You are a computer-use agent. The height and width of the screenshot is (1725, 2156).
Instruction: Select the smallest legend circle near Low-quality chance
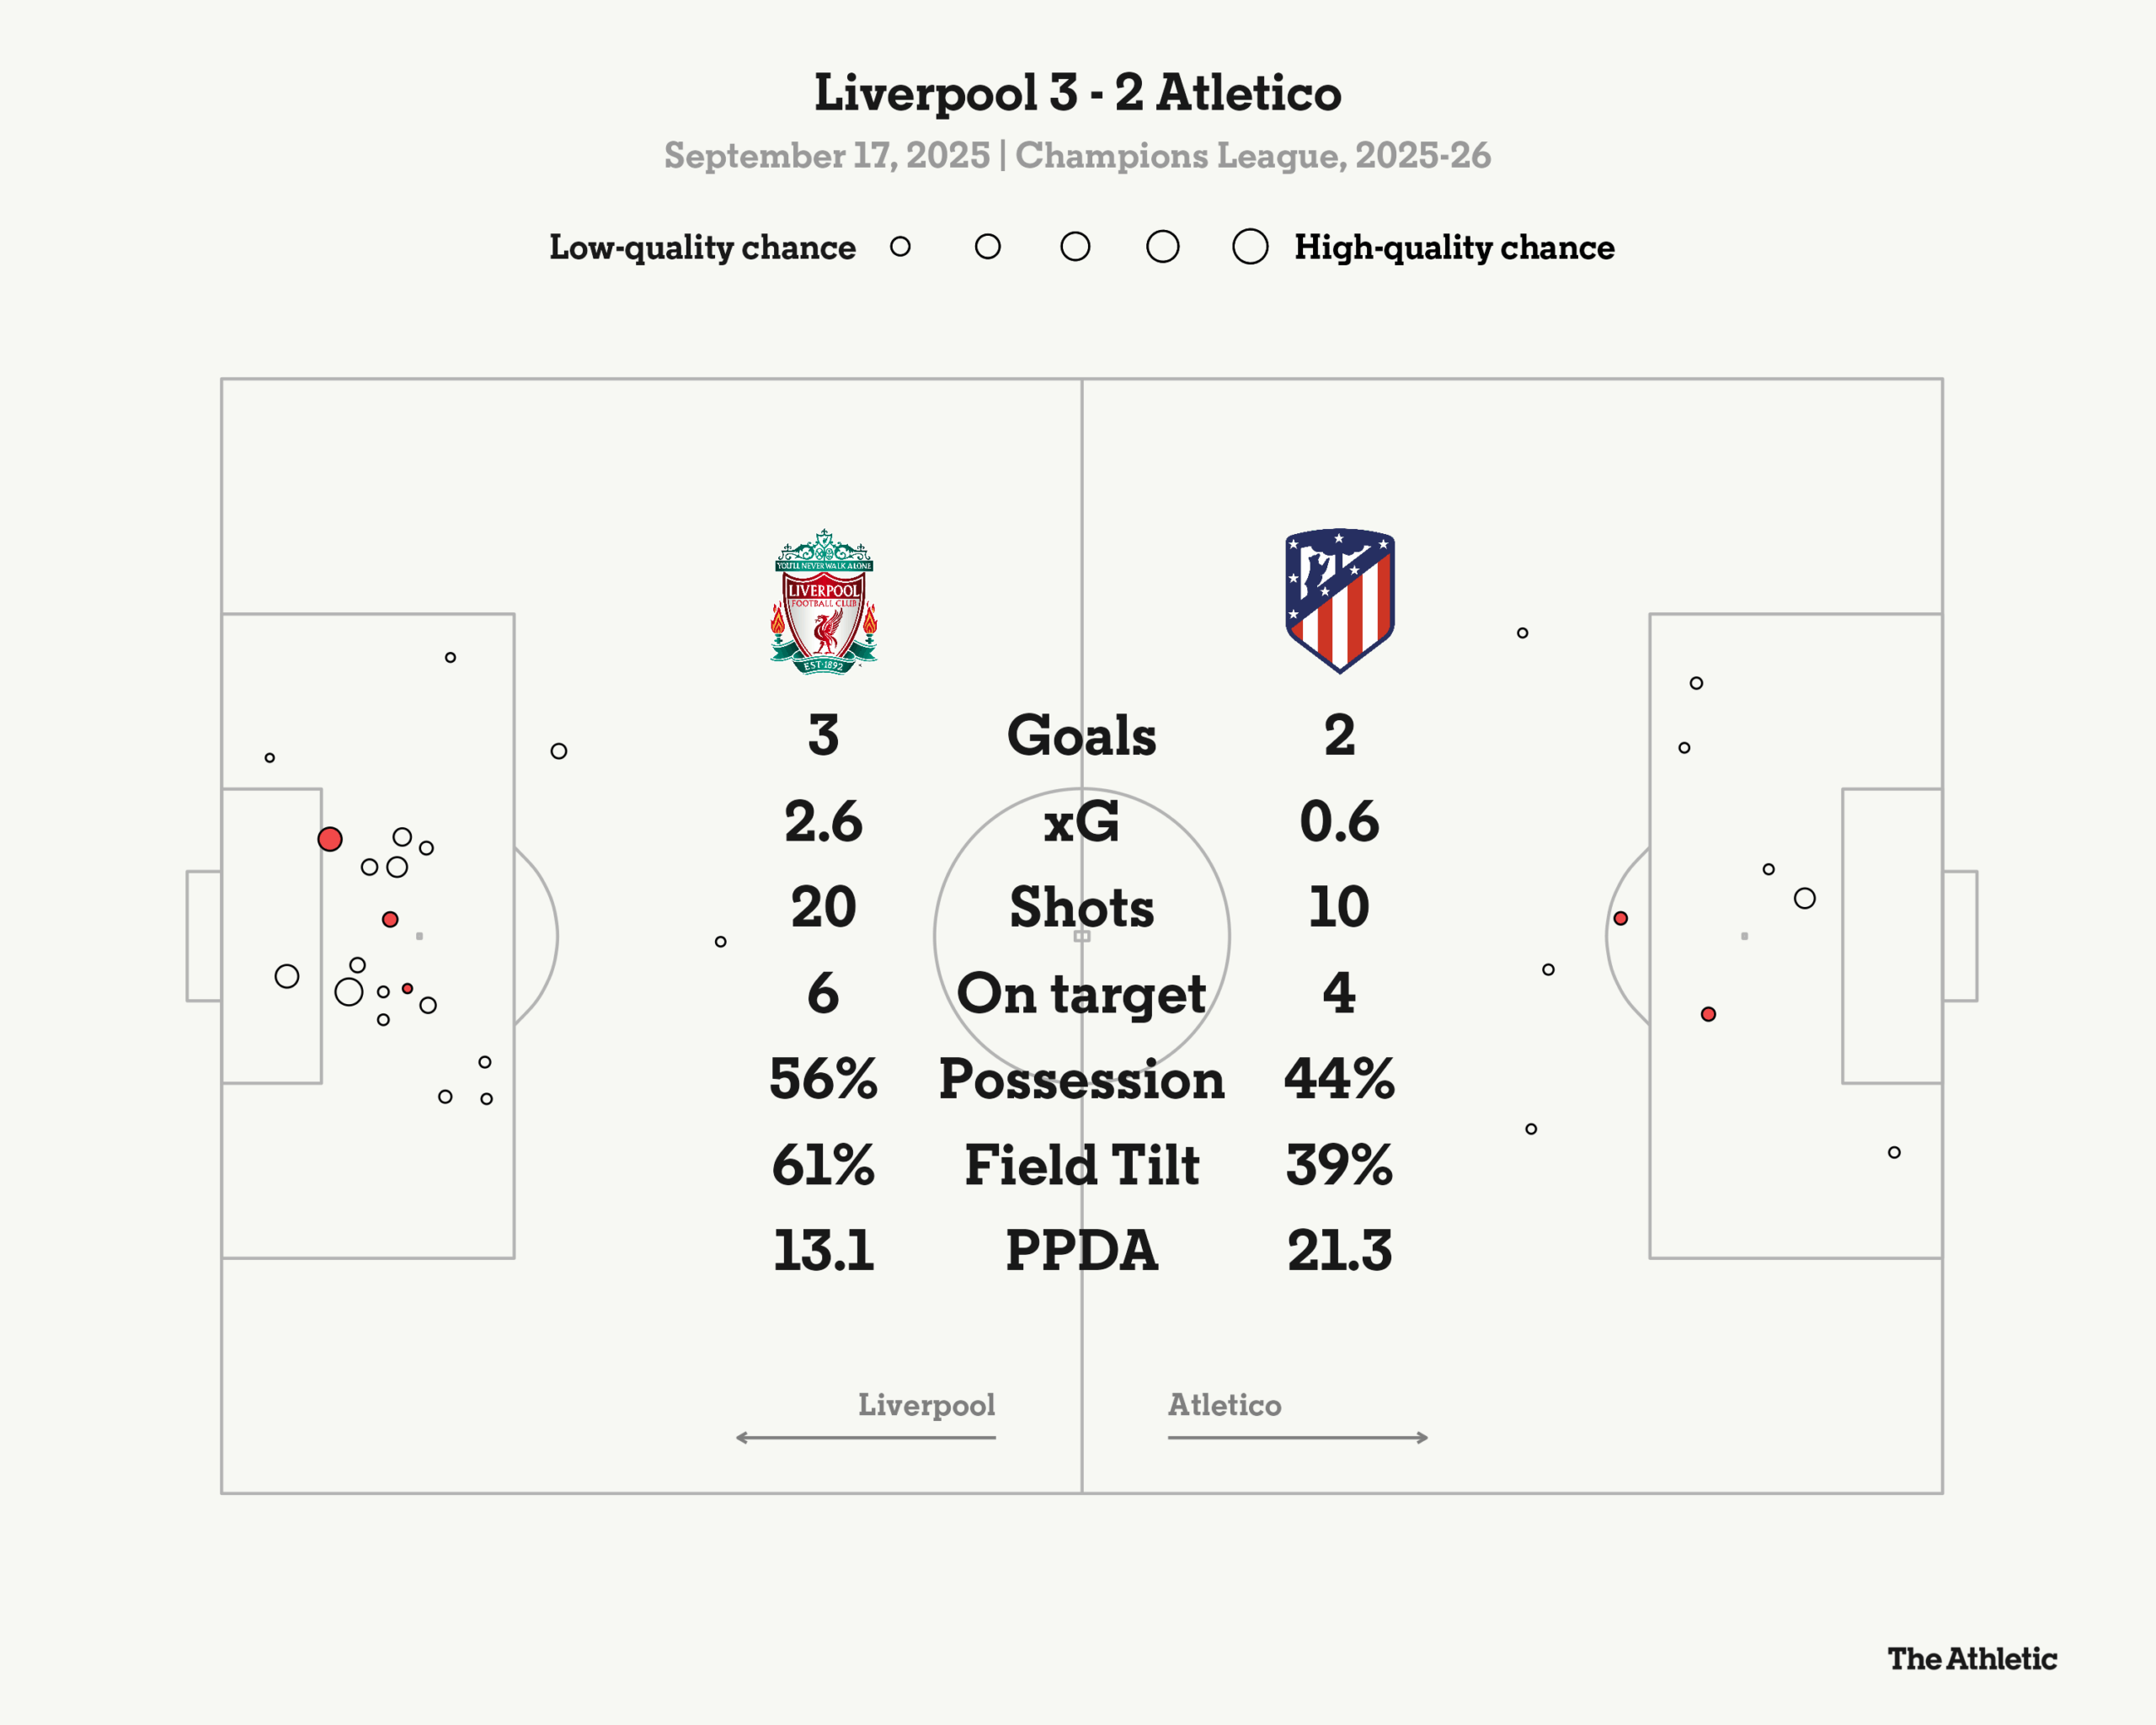click(900, 246)
